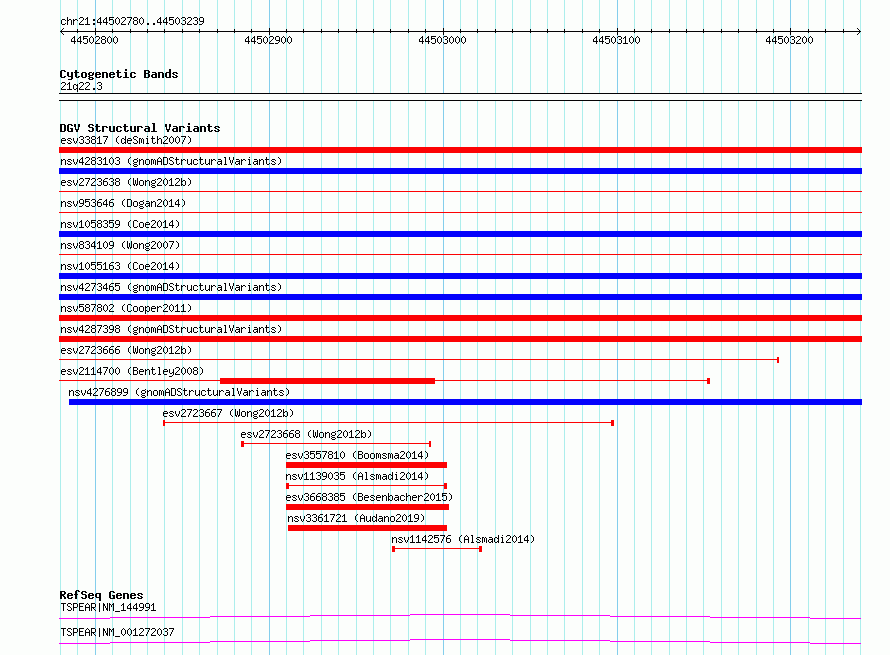The image size is (890, 655).
Task: Open nsv1142576 (Alsmadi2014) label
Action: pyautogui.click(x=463, y=539)
